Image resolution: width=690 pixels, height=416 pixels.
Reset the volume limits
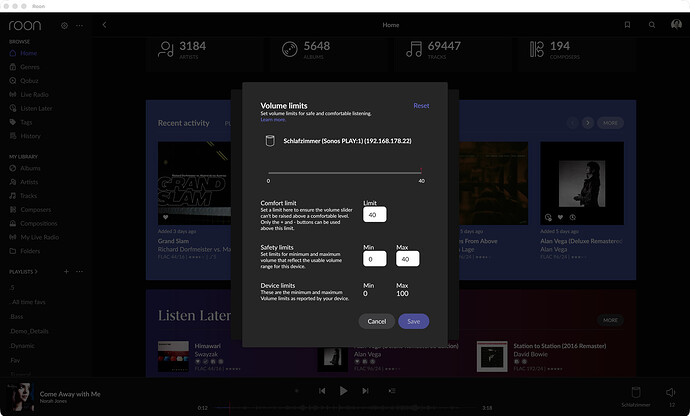point(421,106)
